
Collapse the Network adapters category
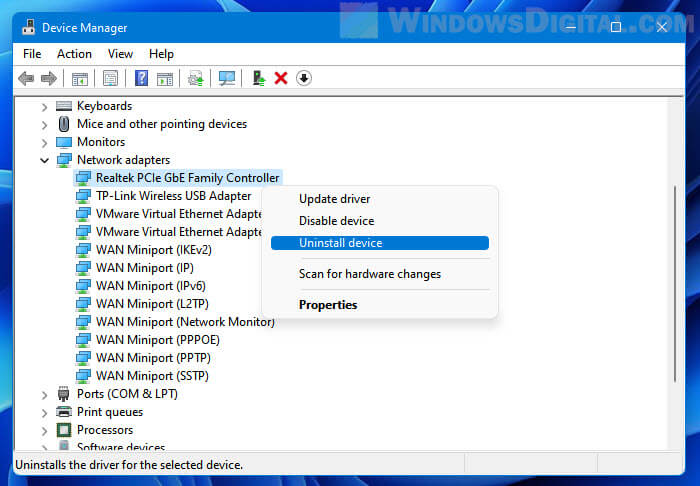[x=44, y=160]
